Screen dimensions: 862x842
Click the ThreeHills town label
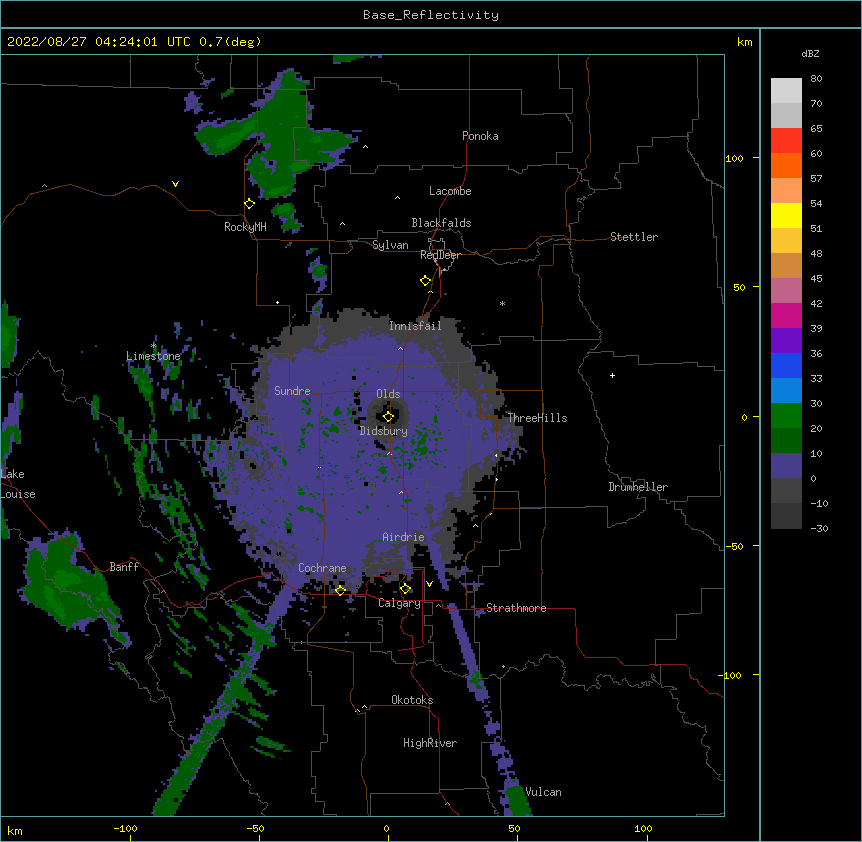(537, 418)
